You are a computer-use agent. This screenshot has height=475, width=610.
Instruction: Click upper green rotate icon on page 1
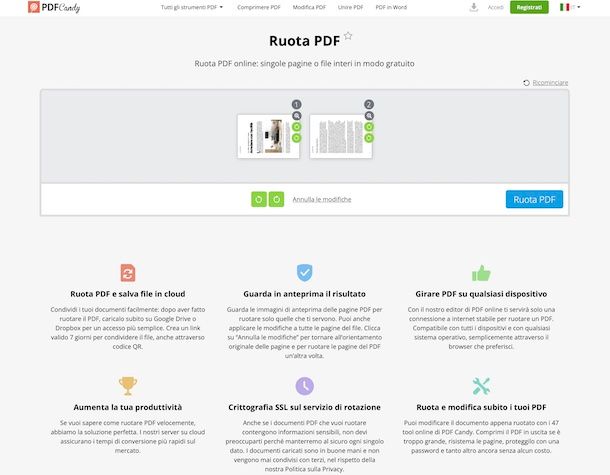pyautogui.click(x=296, y=127)
